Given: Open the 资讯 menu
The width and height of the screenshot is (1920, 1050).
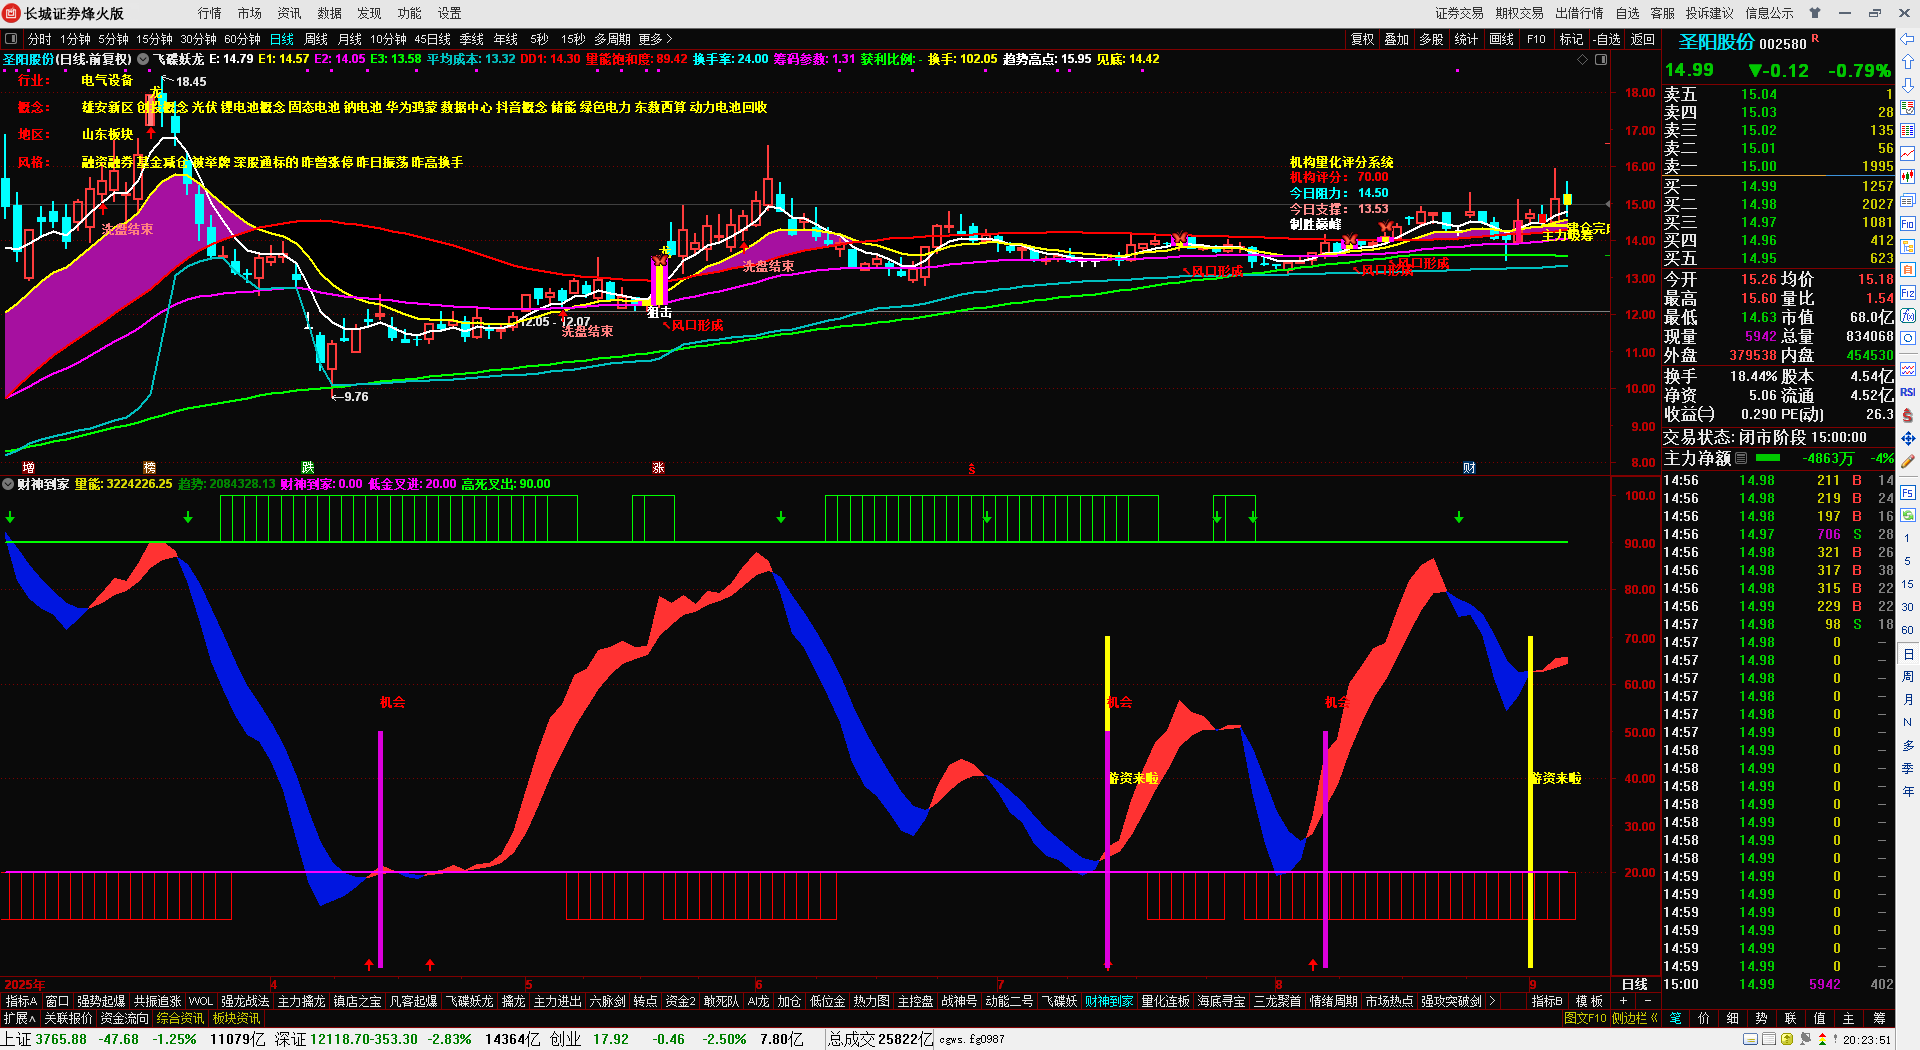Looking at the screenshot, I should (x=290, y=13).
